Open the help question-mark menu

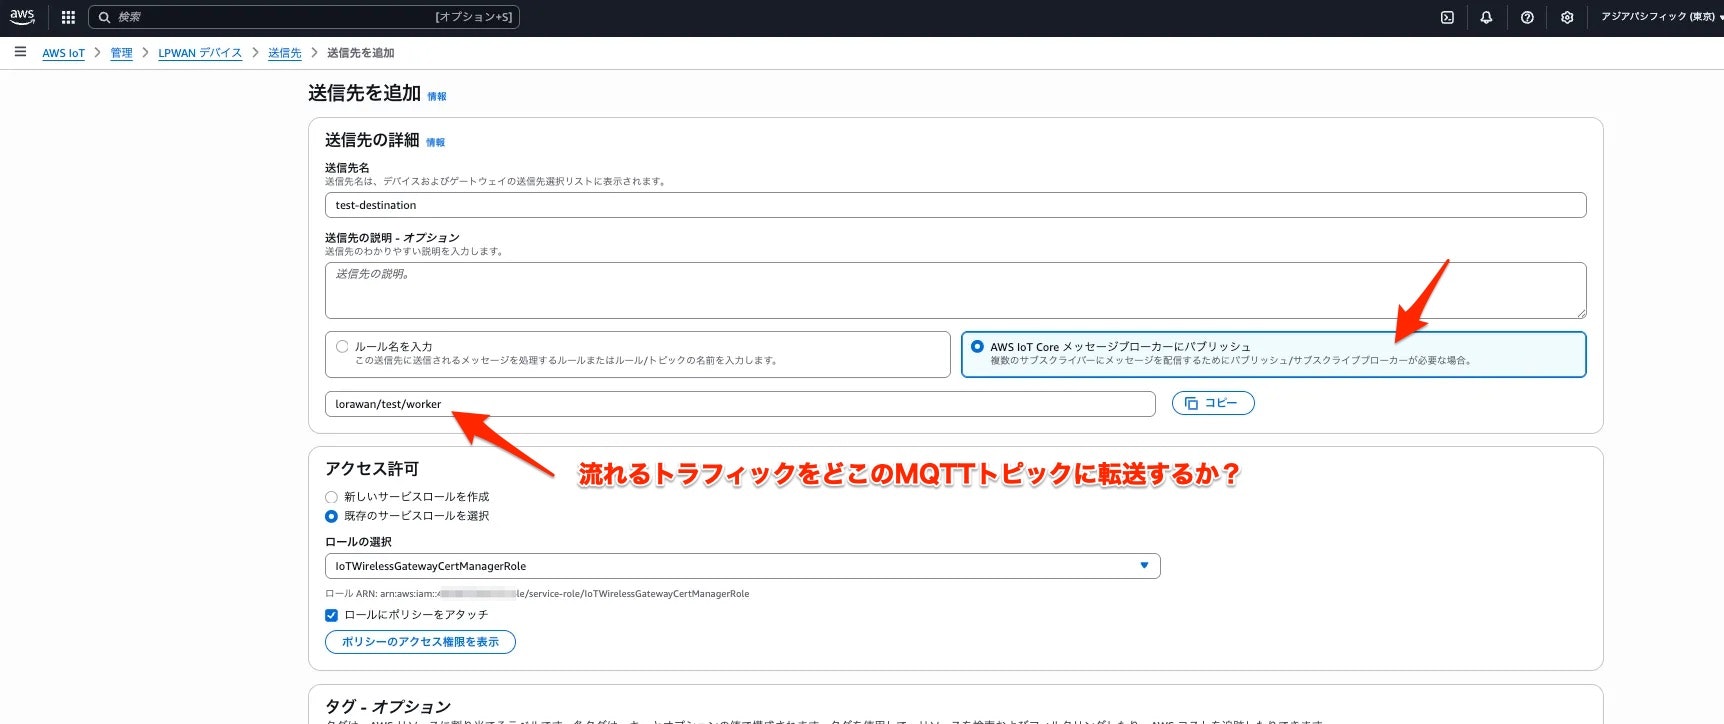pos(1527,17)
